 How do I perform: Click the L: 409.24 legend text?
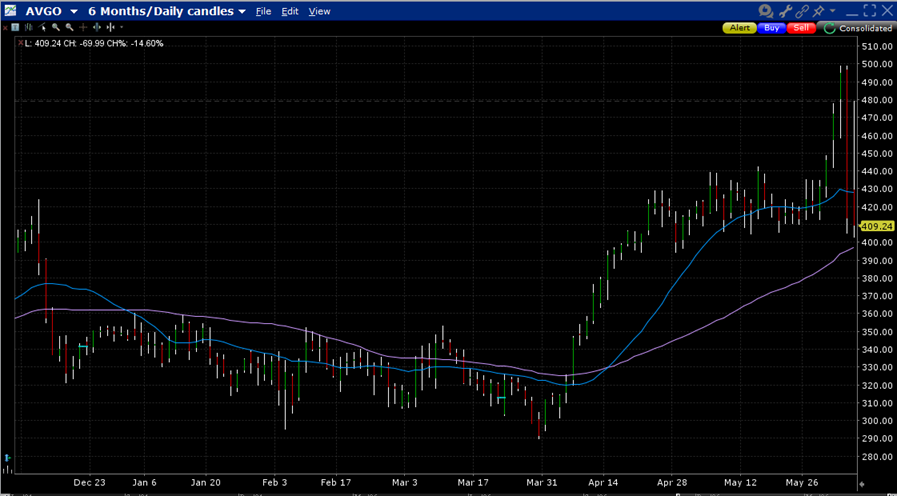(x=45, y=43)
